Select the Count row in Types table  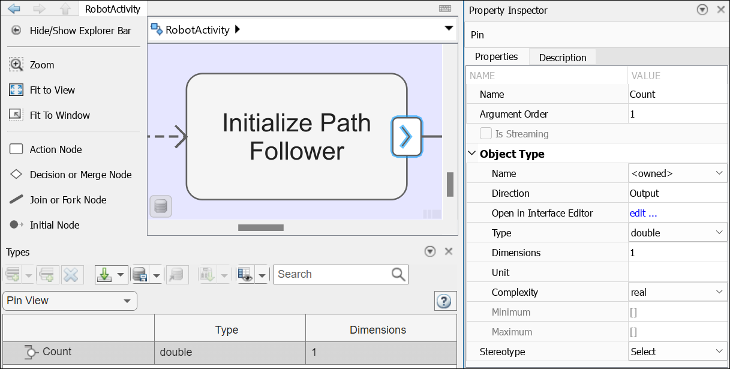[x=230, y=353]
